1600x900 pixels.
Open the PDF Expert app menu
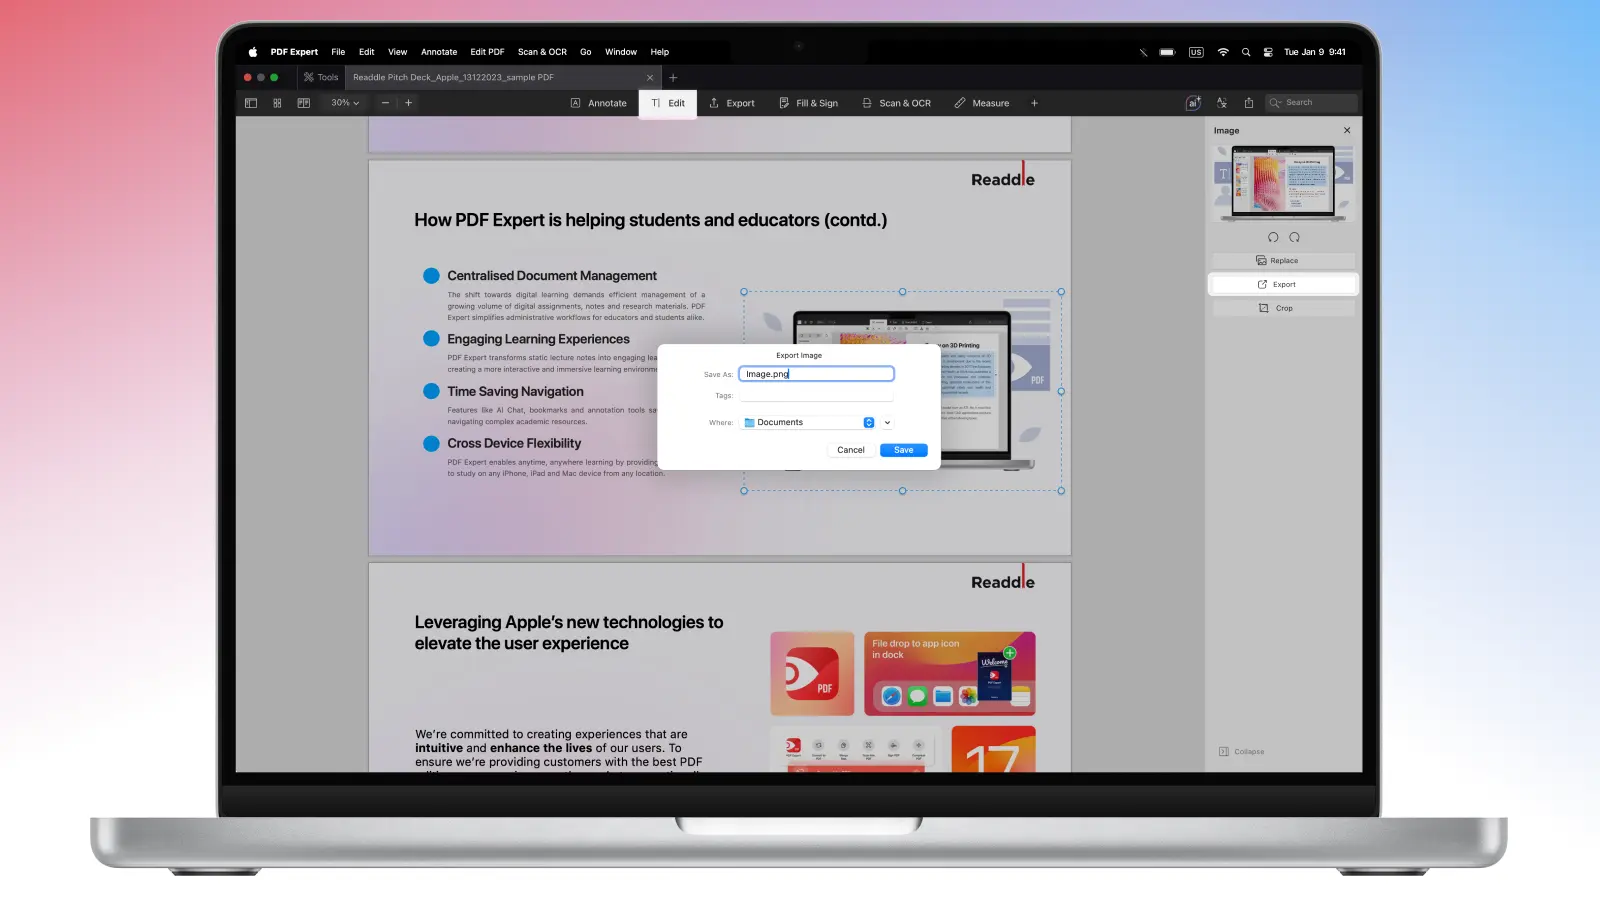(x=294, y=52)
